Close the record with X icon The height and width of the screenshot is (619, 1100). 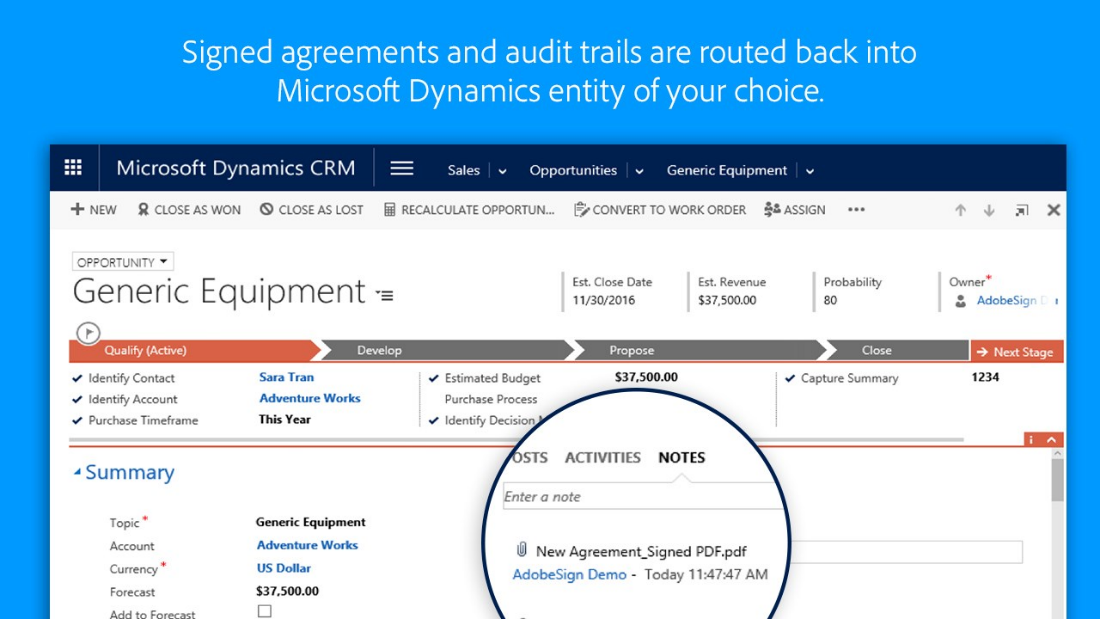(1054, 210)
